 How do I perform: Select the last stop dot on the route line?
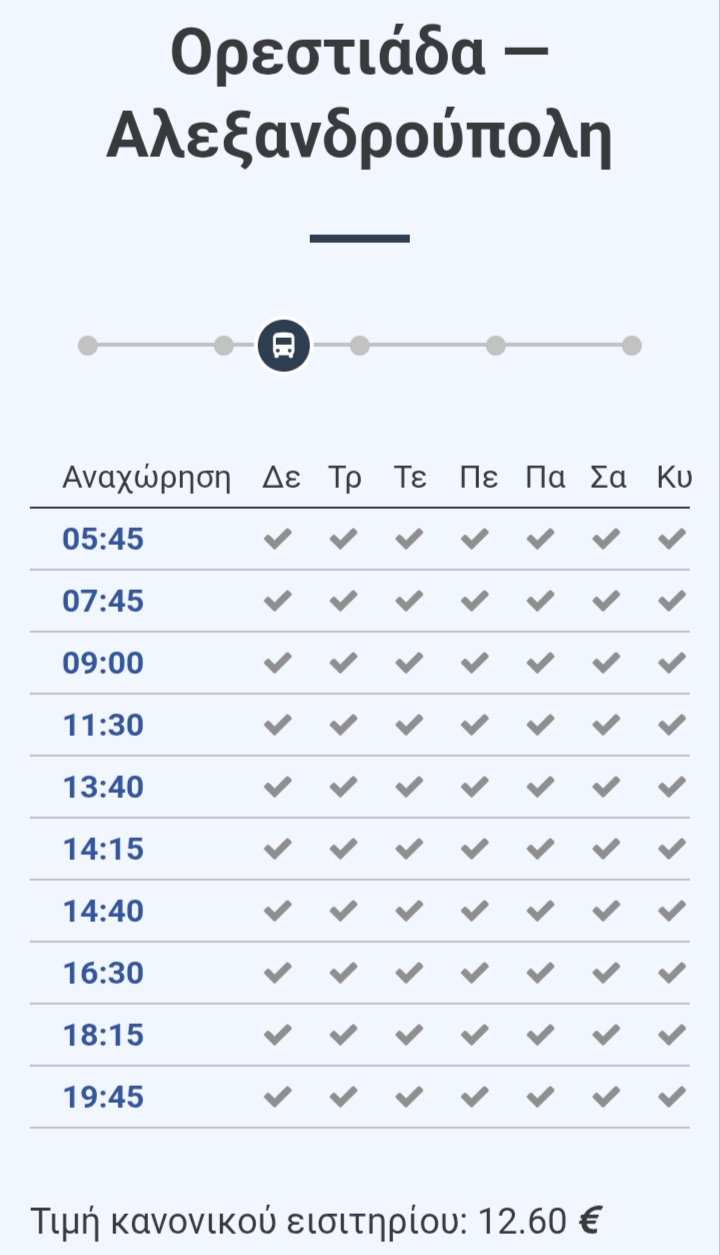coord(631,346)
